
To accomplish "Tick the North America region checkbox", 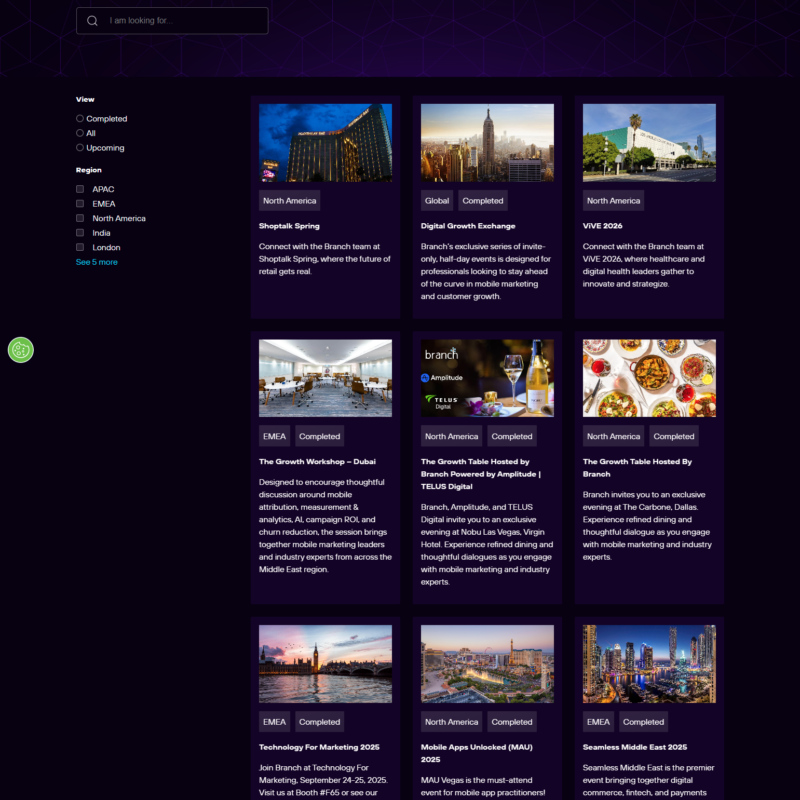I will point(80,218).
